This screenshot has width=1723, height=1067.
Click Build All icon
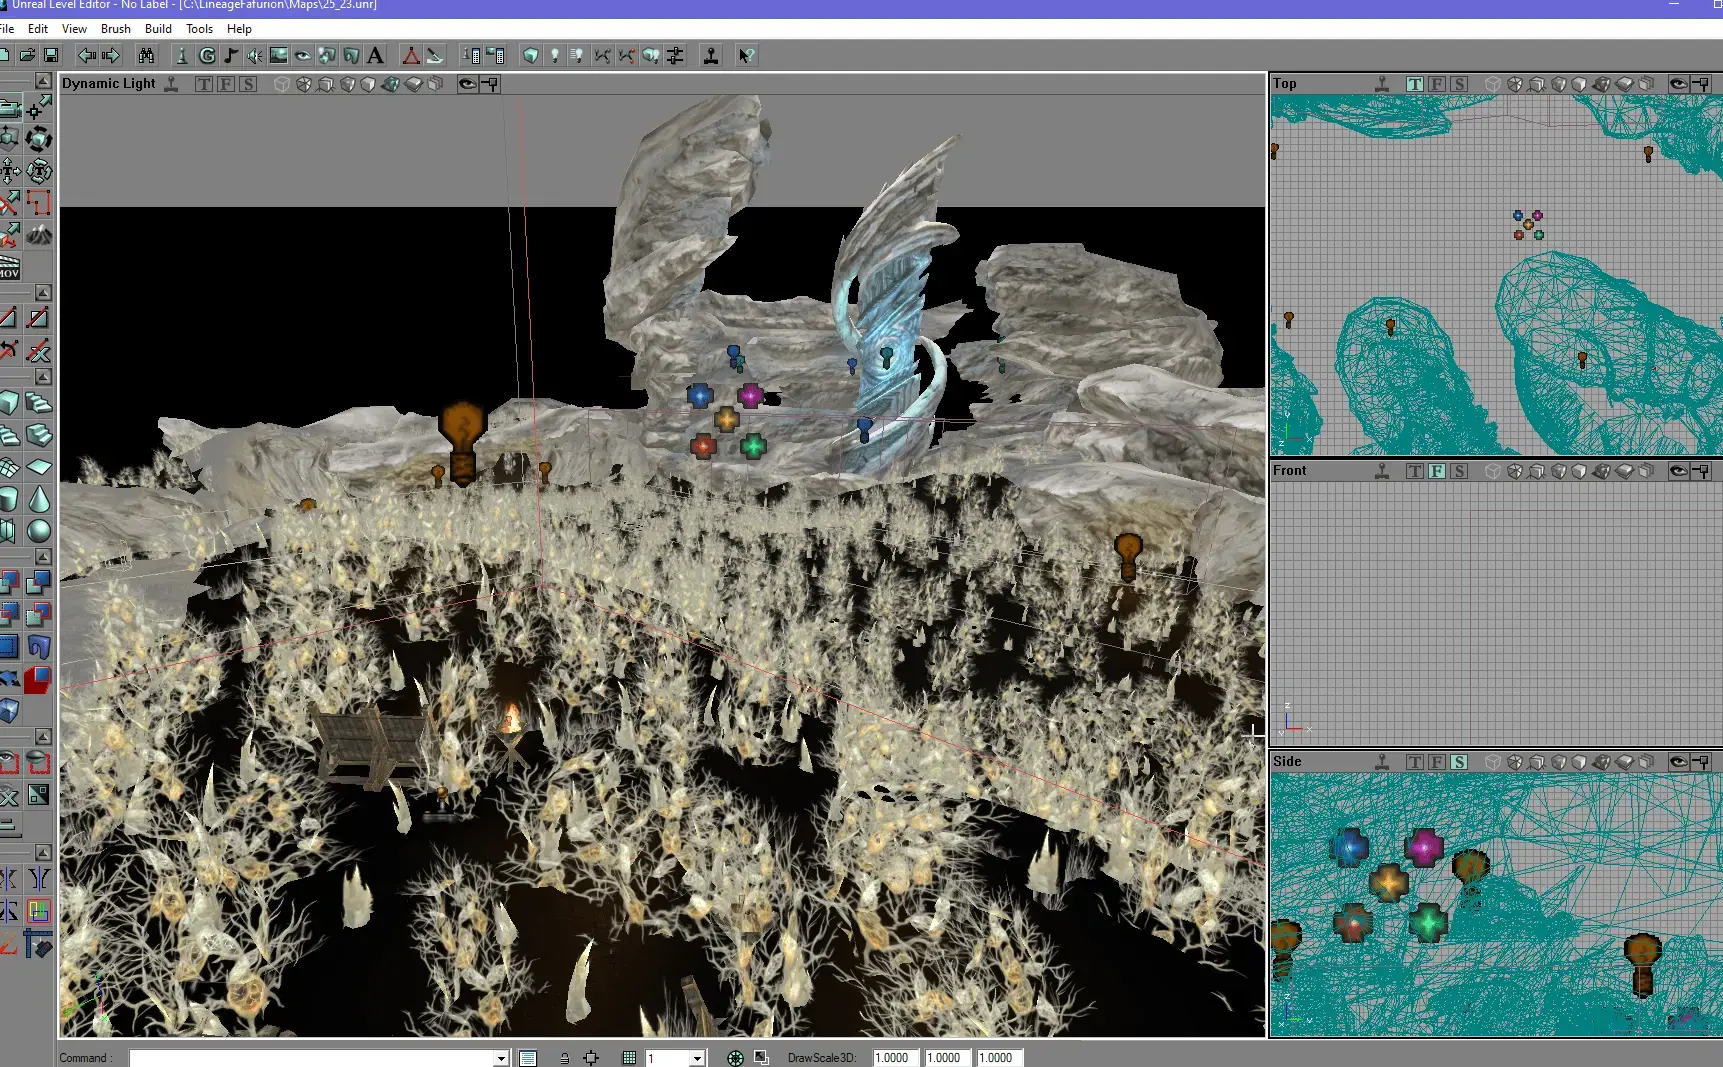[651, 55]
